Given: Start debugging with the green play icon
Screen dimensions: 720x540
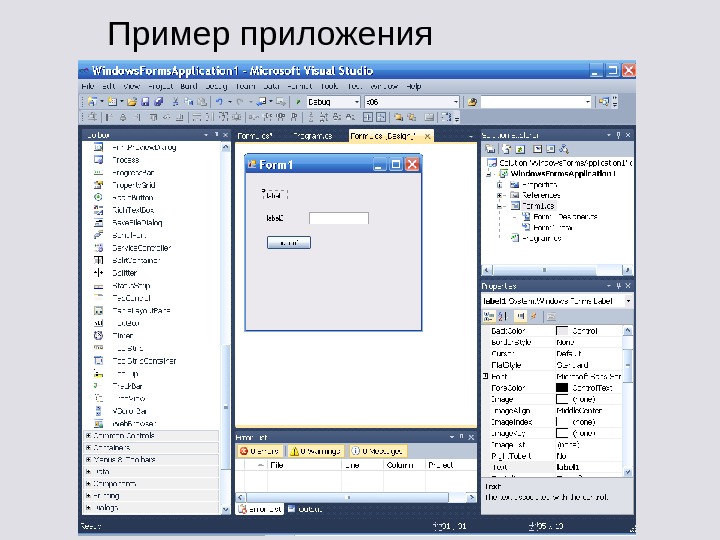Looking at the screenshot, I should tap(298, 102).
